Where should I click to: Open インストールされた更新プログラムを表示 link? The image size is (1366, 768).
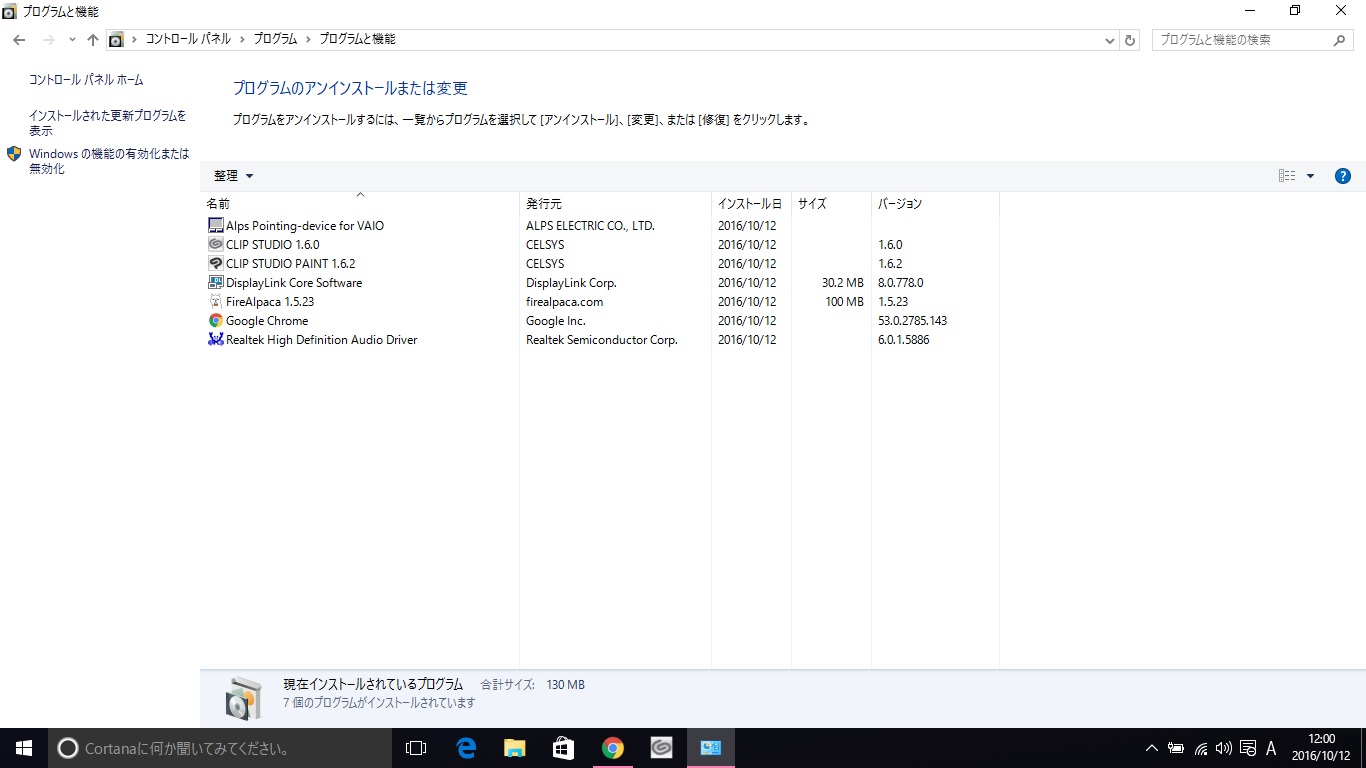pyautogui.click(x=108, y=123)
